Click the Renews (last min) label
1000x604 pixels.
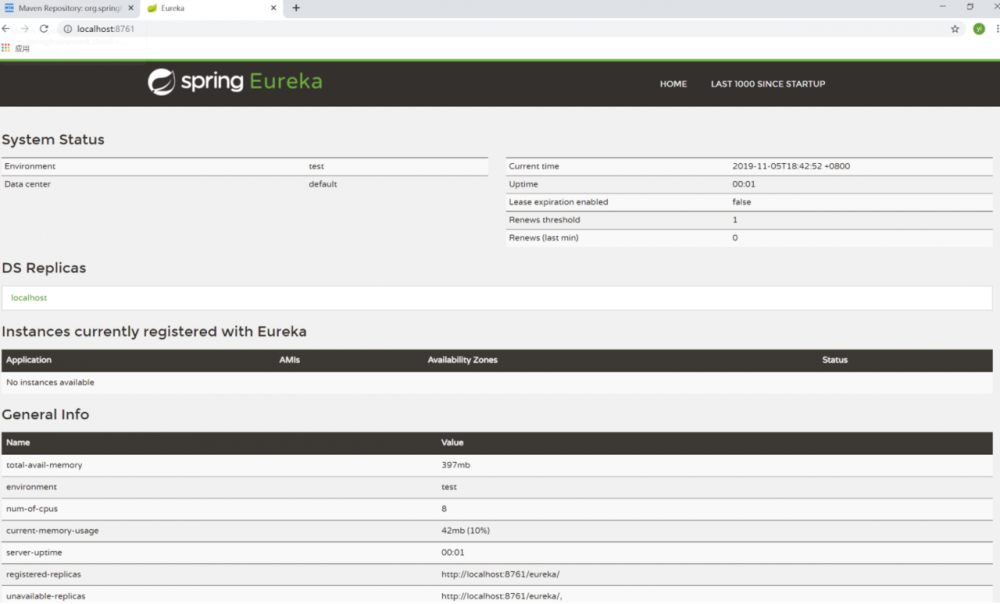[543, 238]
